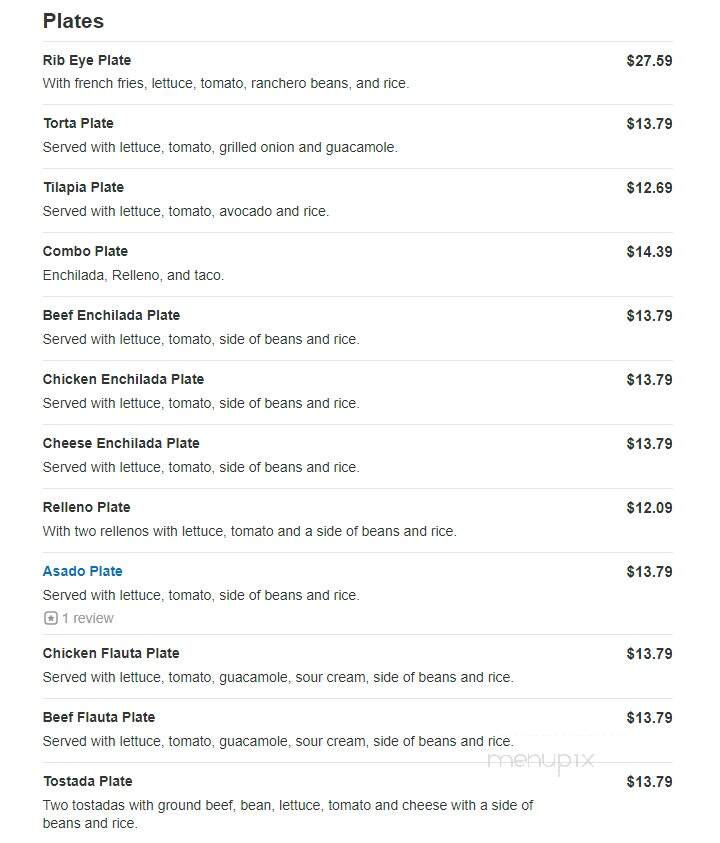
Task: Click the Cheese Enchilada Plate title
Action: tap(121, 443)
